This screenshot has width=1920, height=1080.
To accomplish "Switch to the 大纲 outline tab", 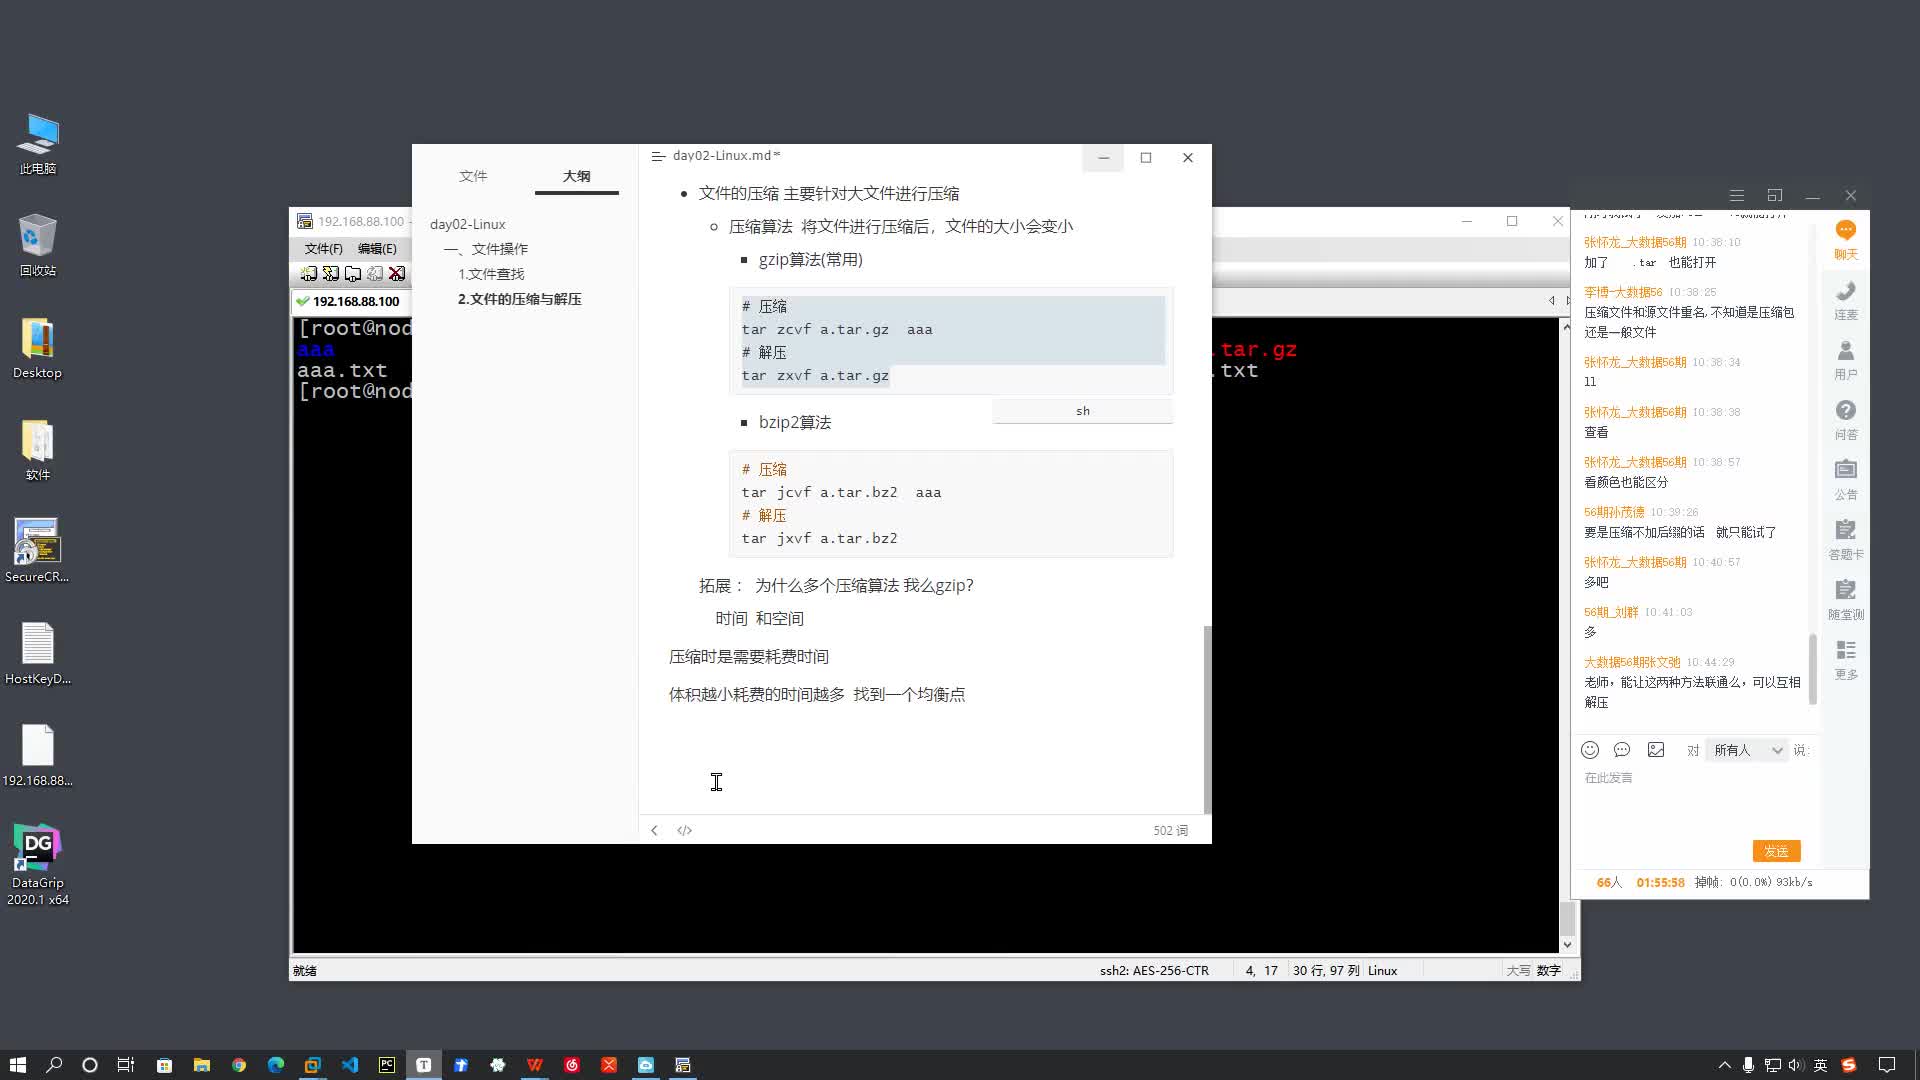I will click(x=577, y=176).
